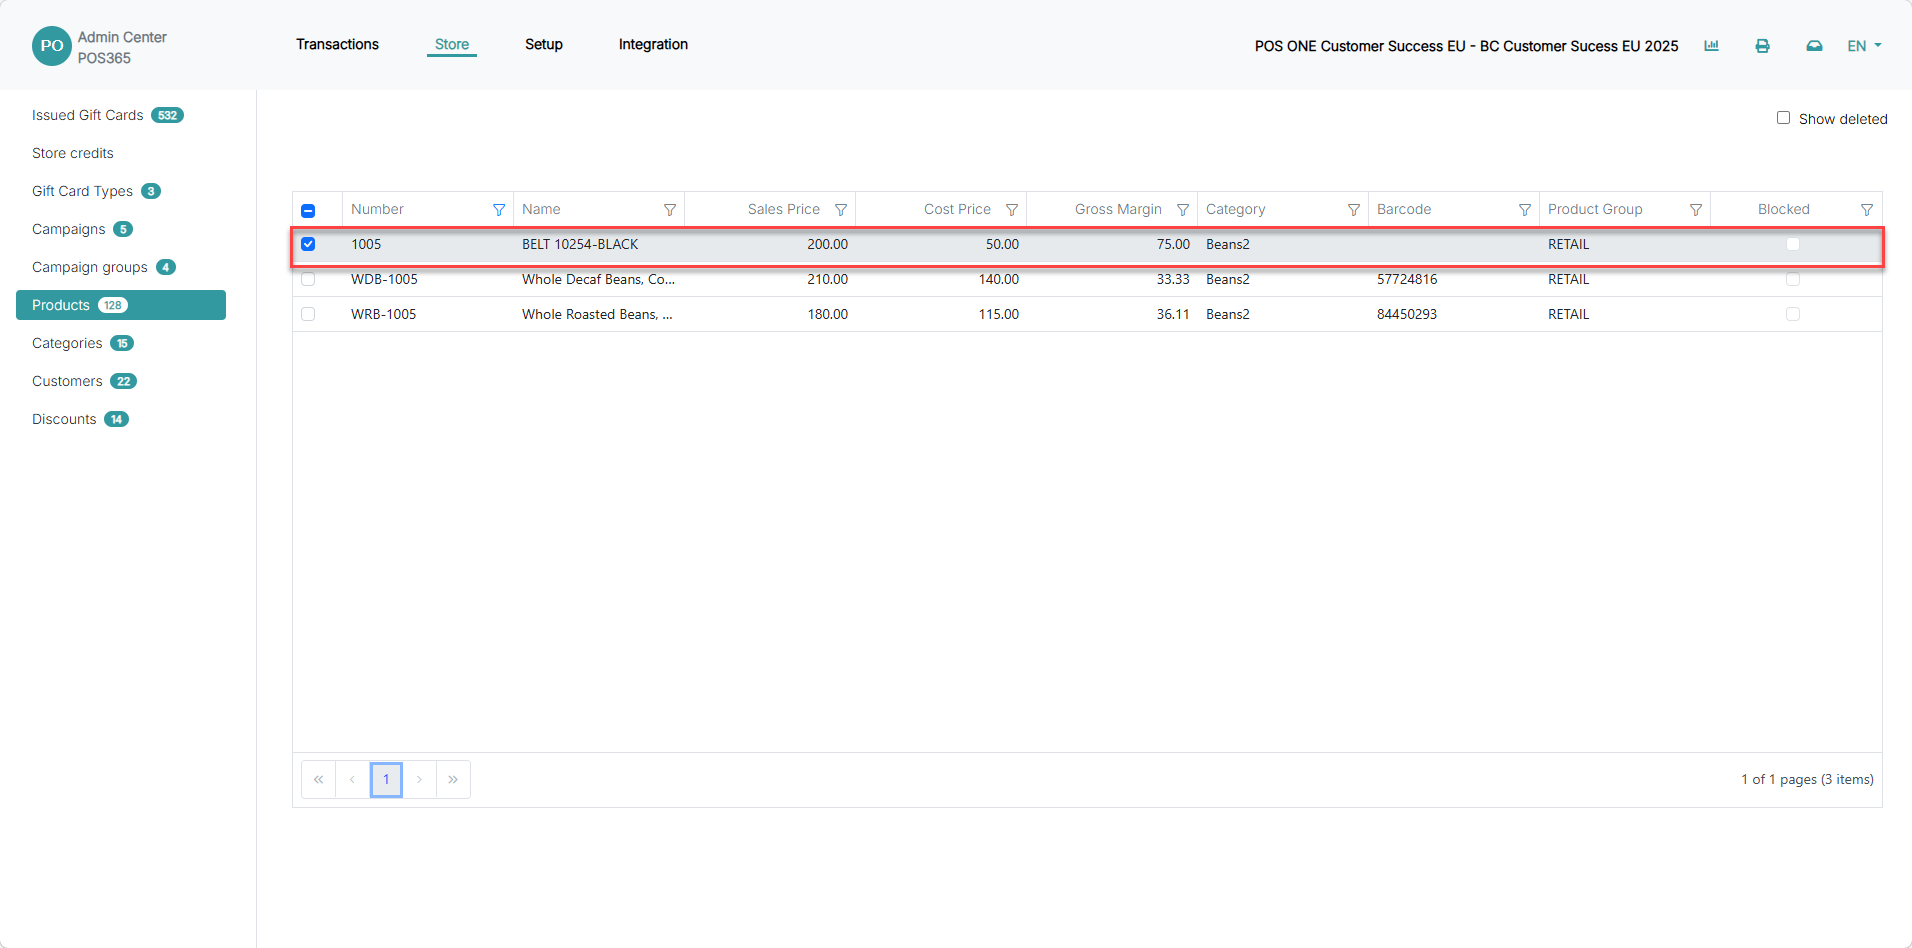
Task: Toggle Blocked checkbox for WRB-1005
Action: click(x=1793, y=314)
